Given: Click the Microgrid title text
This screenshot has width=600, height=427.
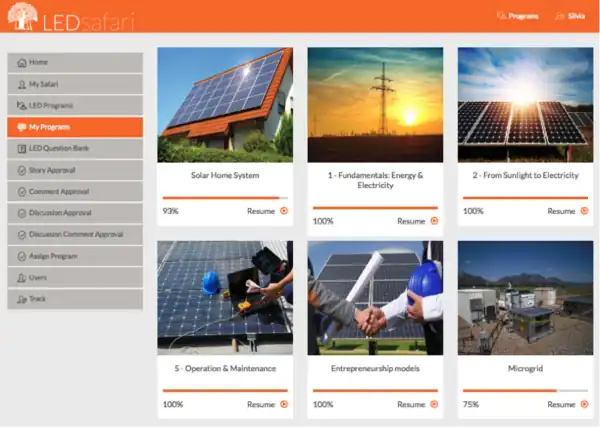Looking at the screenshot, I should coord(525,368).
